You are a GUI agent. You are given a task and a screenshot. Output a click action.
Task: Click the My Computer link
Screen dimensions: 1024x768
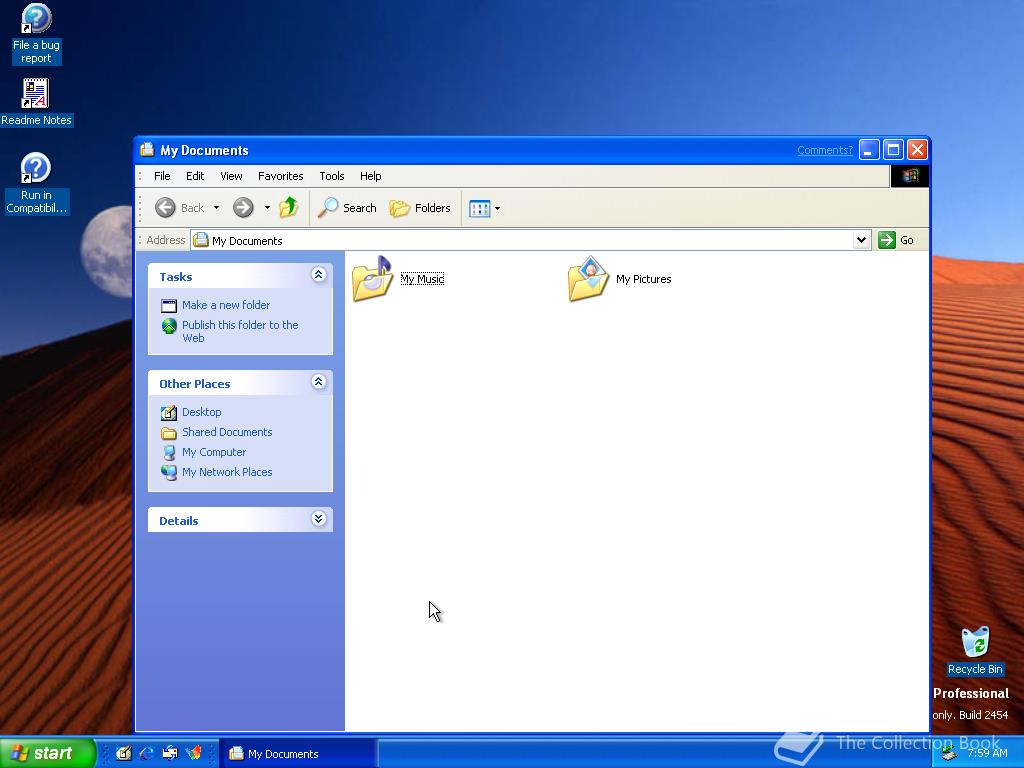[x=214, y=453]
